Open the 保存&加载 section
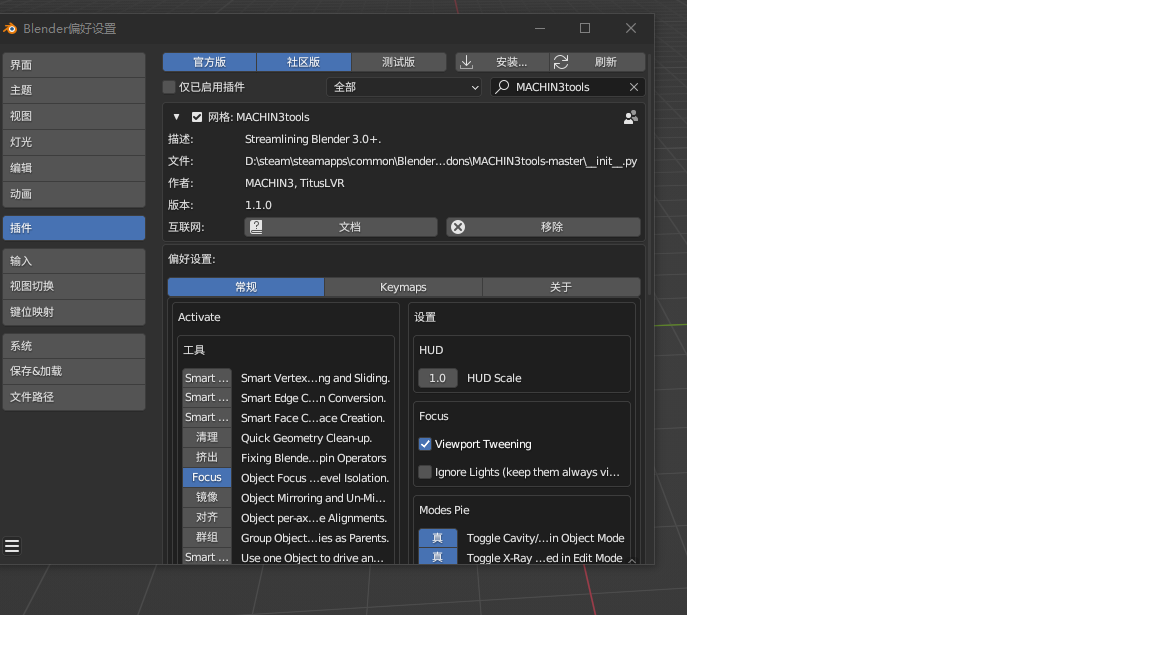This screenshot has height=648, width=1152. coord(73,371)
